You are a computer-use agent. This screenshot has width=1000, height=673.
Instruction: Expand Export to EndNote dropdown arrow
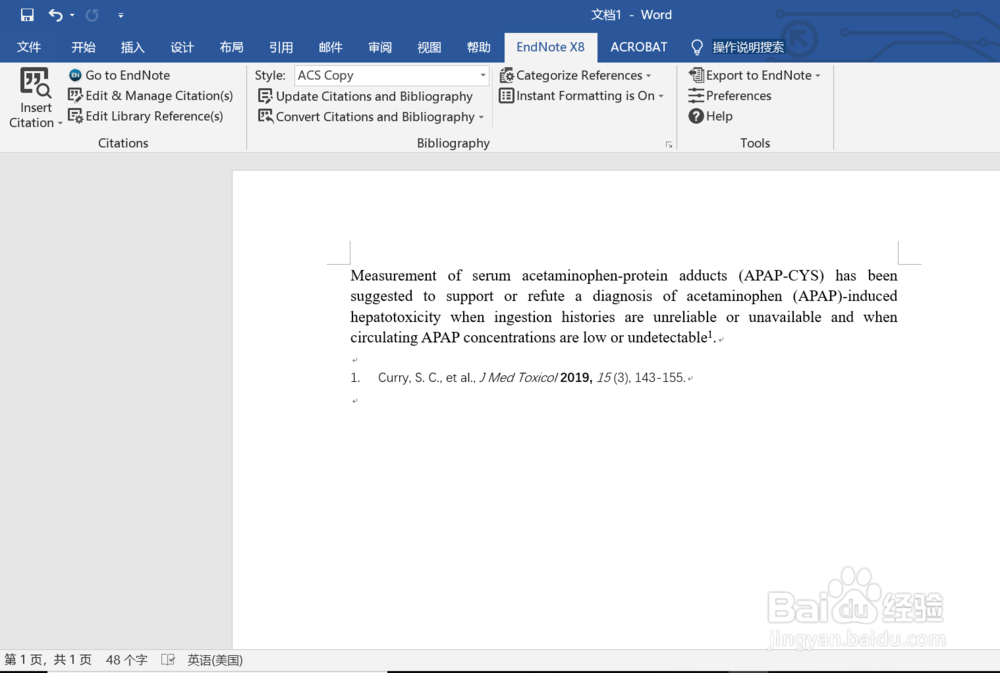pyautogui.click(x=818, y=75)
